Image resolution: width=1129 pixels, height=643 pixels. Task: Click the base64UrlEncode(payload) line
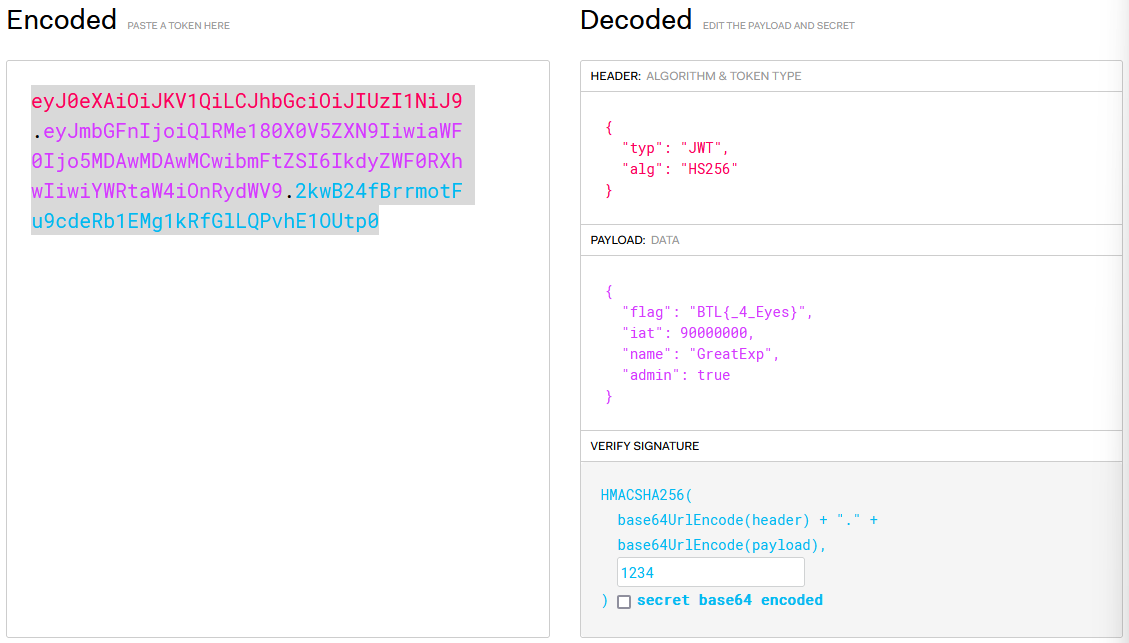[x=721, y=545]
